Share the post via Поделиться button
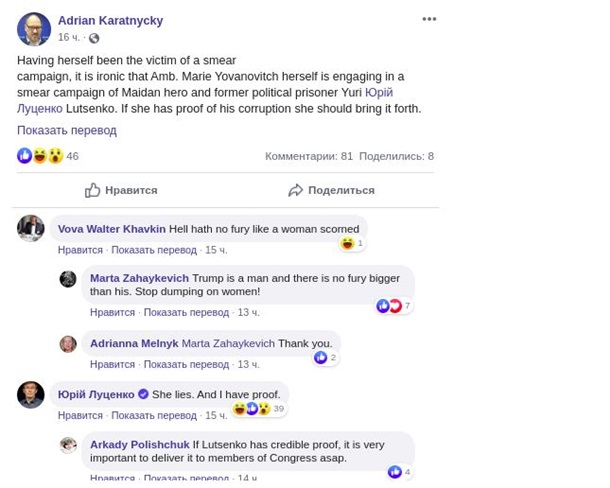This screenshot has height=488, width=610. coord(331,190)
